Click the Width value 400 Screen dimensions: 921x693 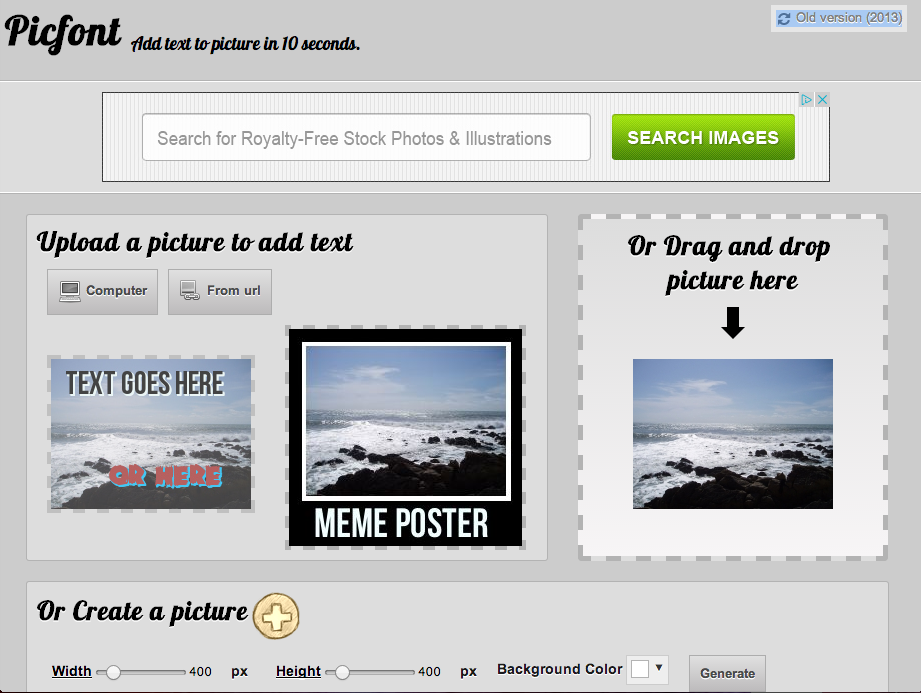tap(200, 672)
